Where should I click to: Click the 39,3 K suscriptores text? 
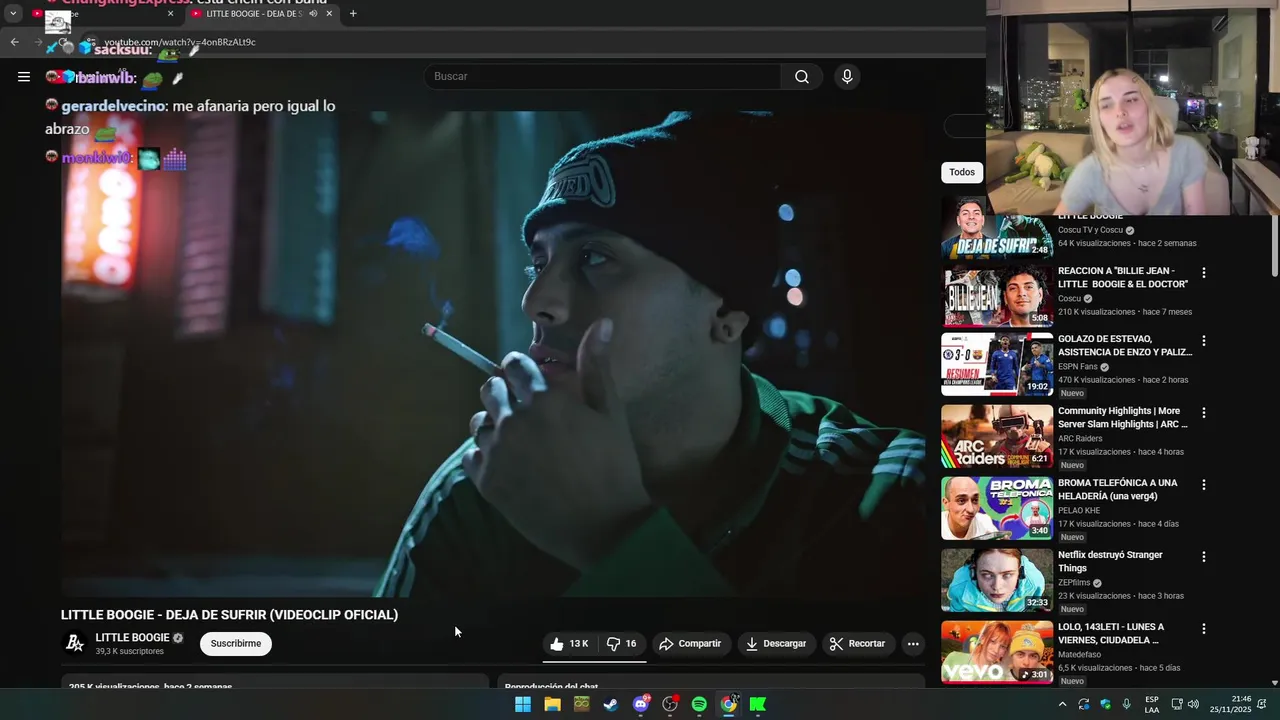click(x=130, y=652)
